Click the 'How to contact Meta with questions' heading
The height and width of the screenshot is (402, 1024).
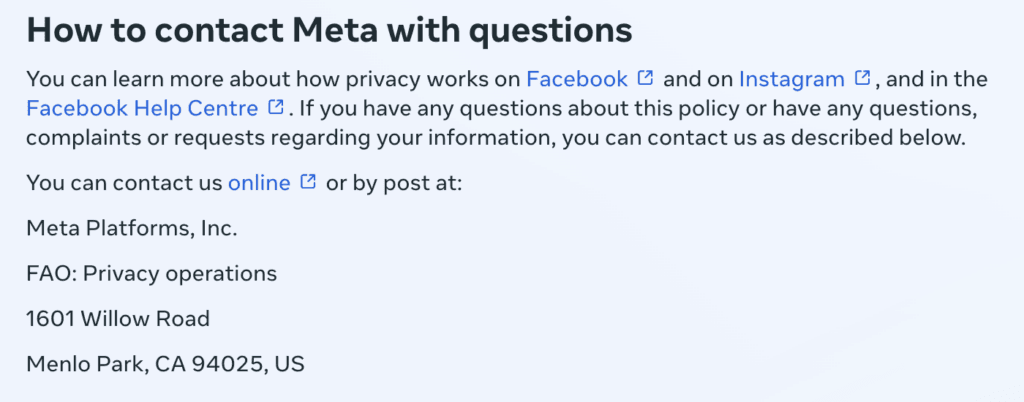click(329, 31)
